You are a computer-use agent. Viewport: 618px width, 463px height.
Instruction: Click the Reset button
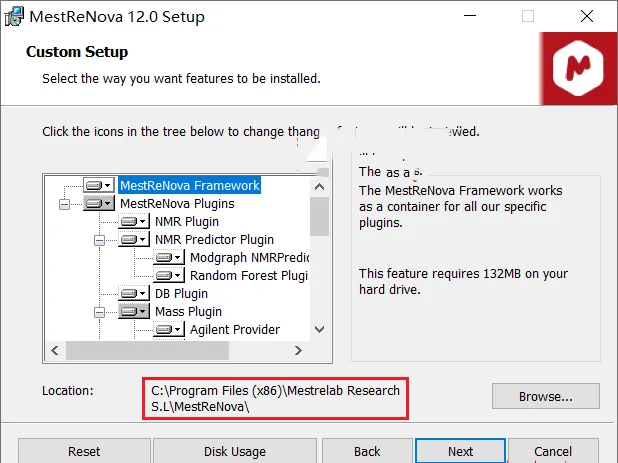point(84,451)
